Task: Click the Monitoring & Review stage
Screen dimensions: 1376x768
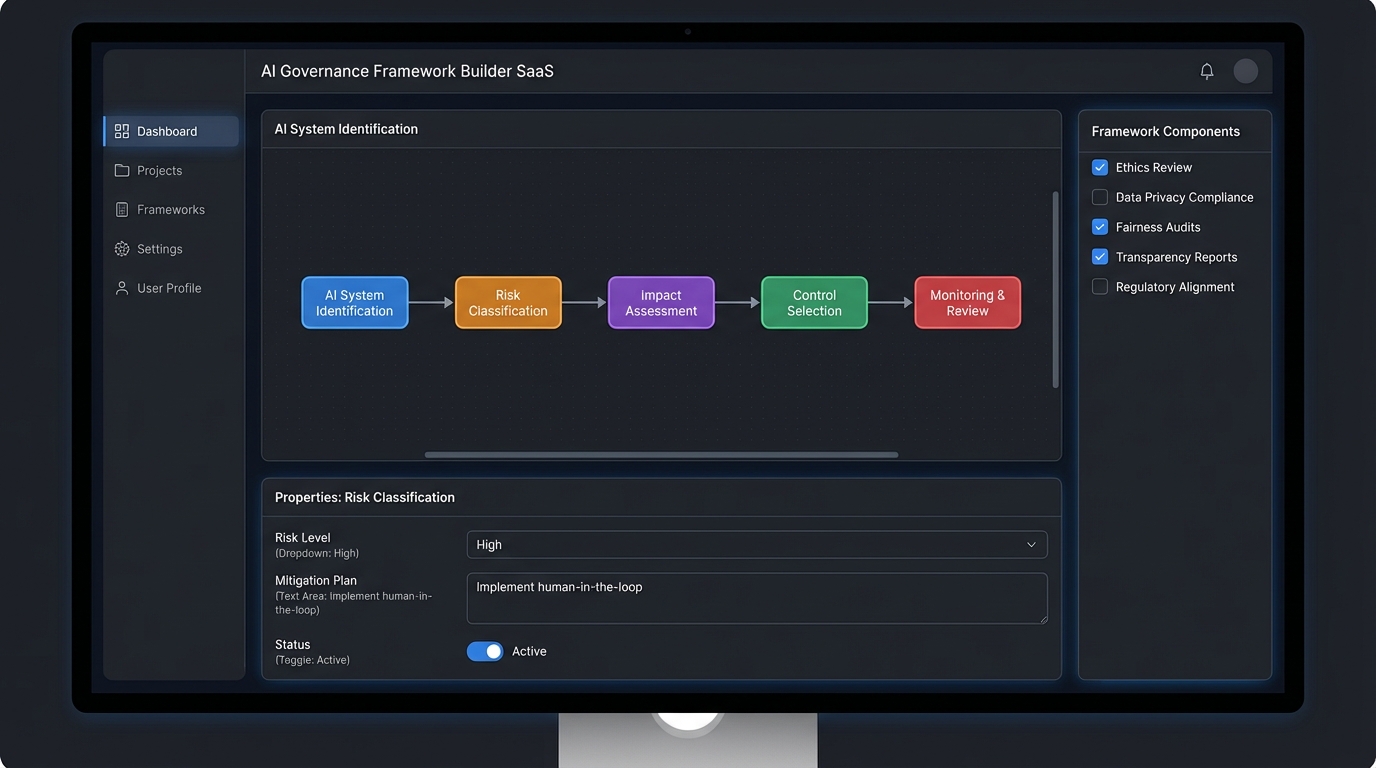Action: [967, 302]
